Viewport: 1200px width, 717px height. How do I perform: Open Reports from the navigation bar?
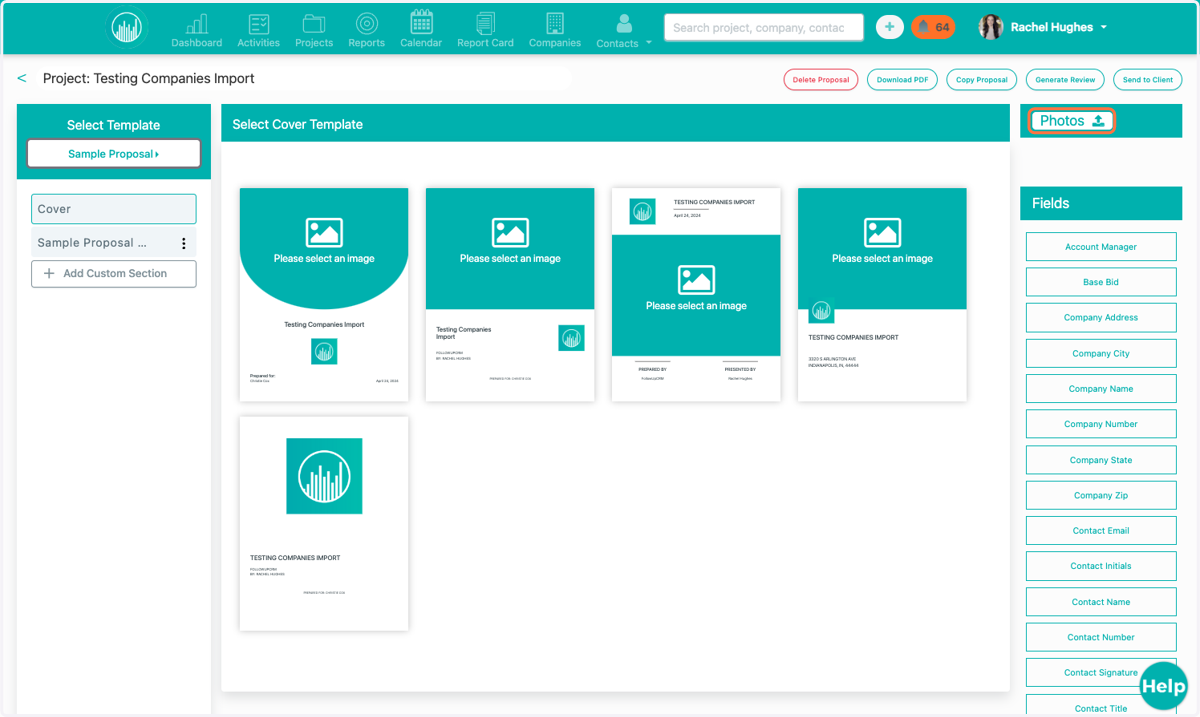pyautogui.click(x=366, y=30)
